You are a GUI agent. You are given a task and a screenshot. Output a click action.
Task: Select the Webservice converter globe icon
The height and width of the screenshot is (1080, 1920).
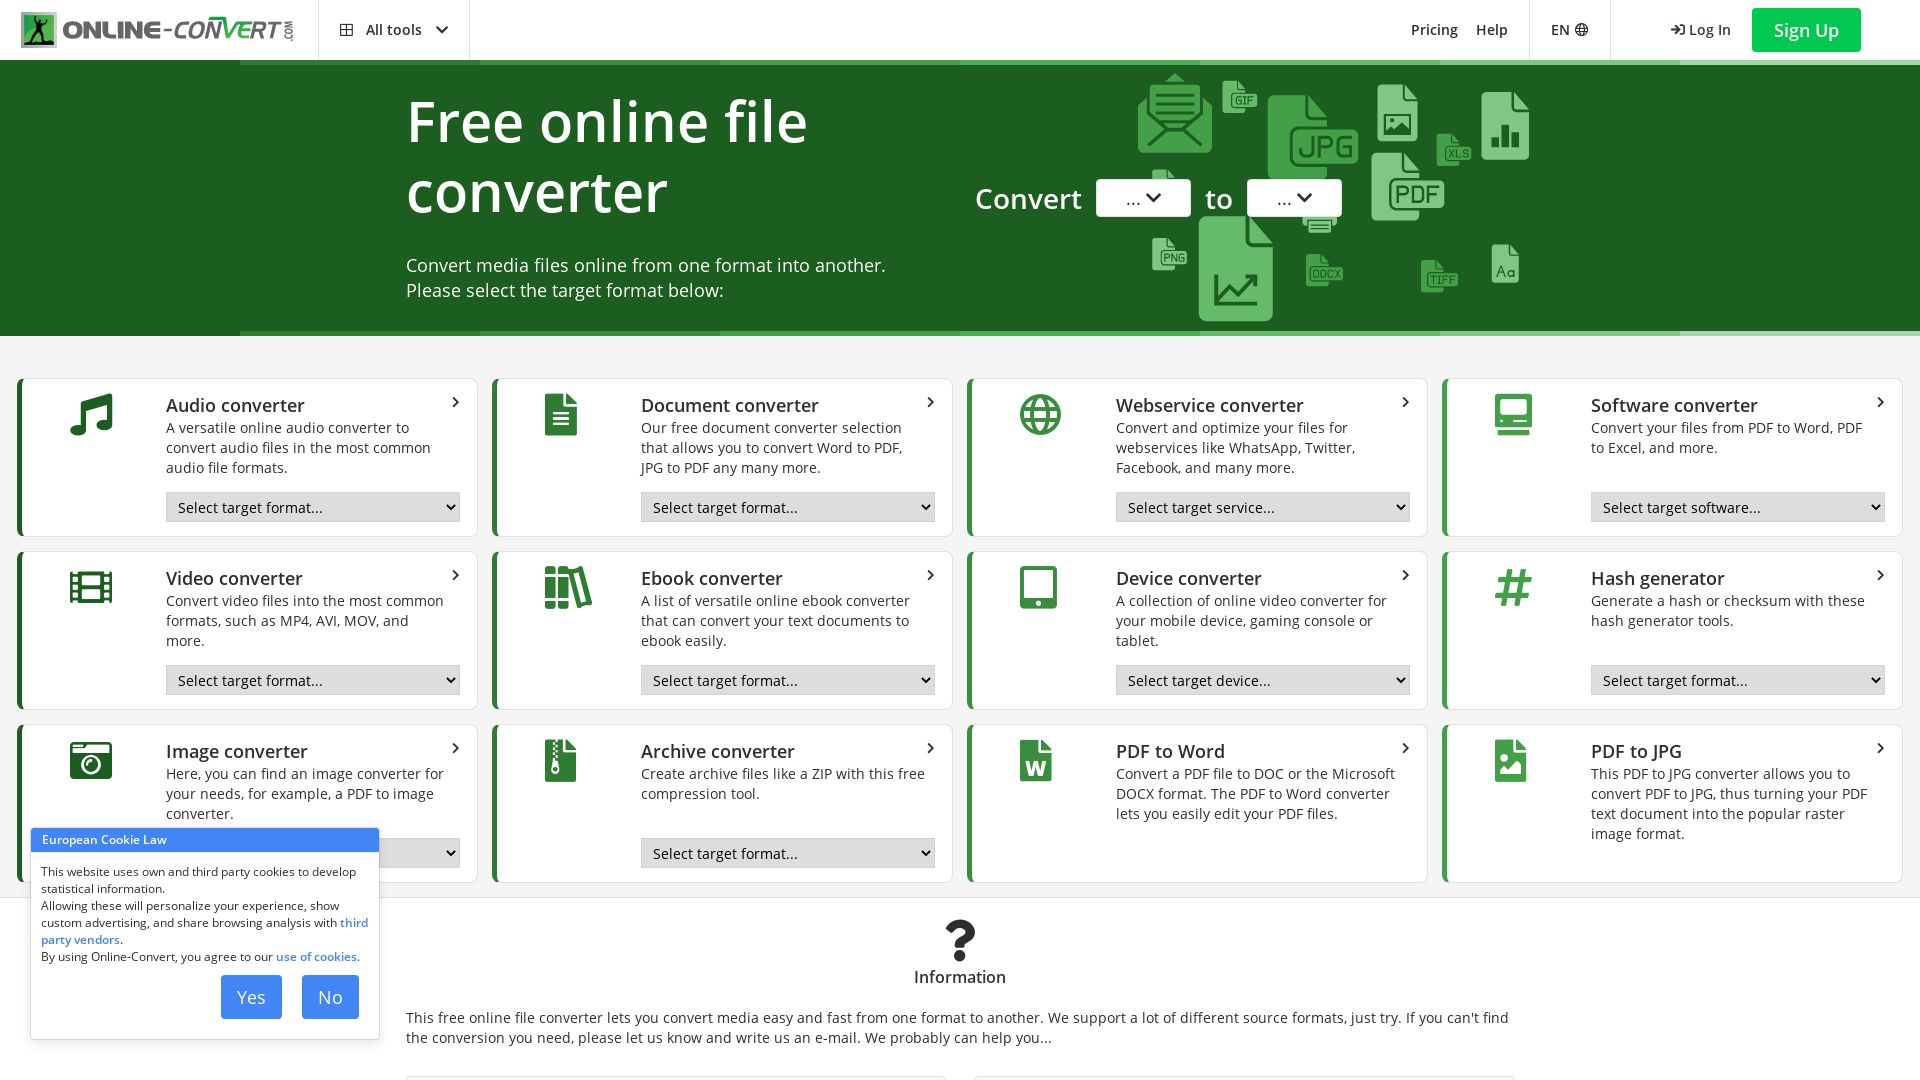[x=1039, y=414]
